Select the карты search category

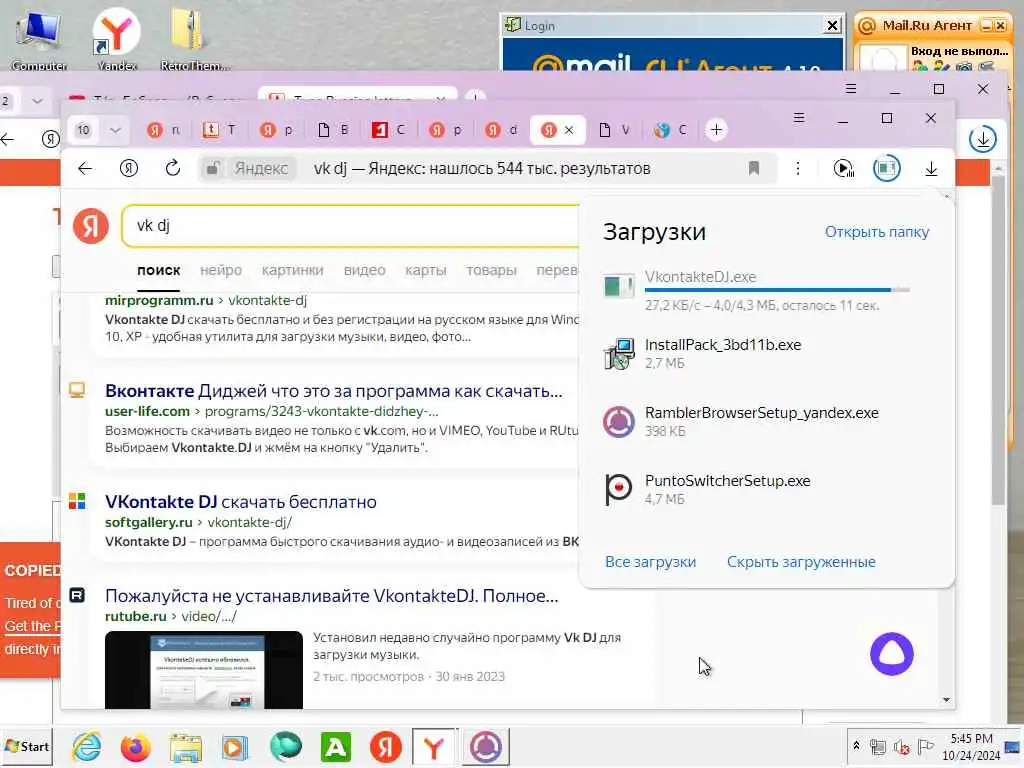(425, 270)
